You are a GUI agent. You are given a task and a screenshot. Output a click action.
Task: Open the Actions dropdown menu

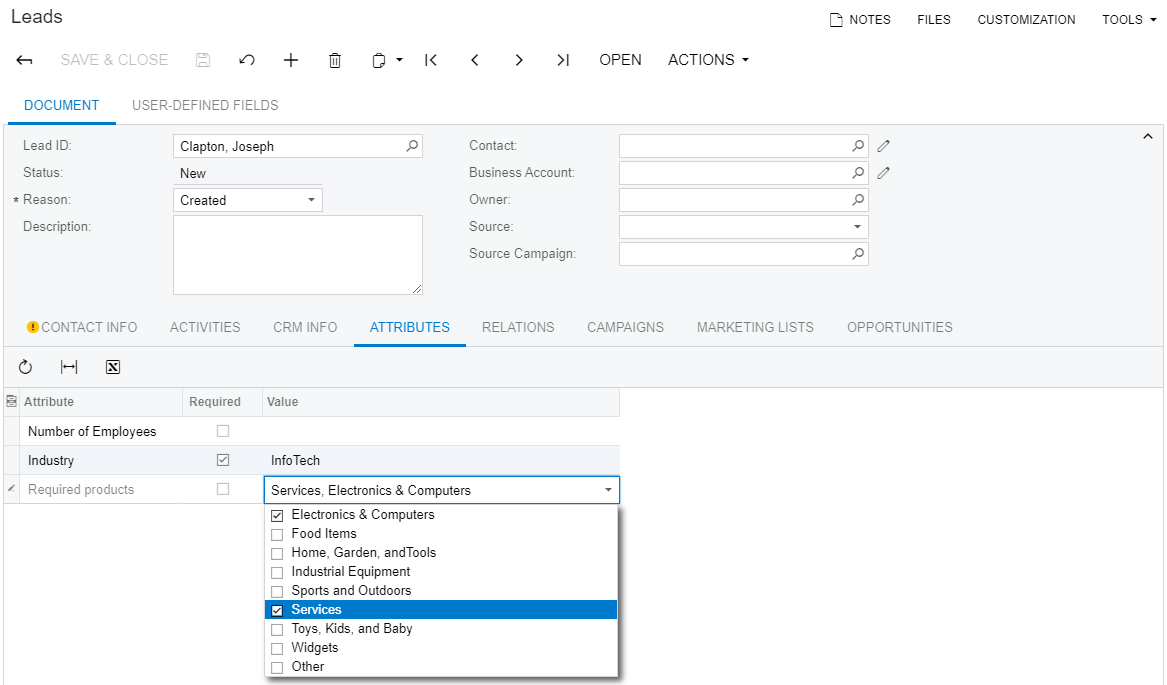click(x=708, y=60)
